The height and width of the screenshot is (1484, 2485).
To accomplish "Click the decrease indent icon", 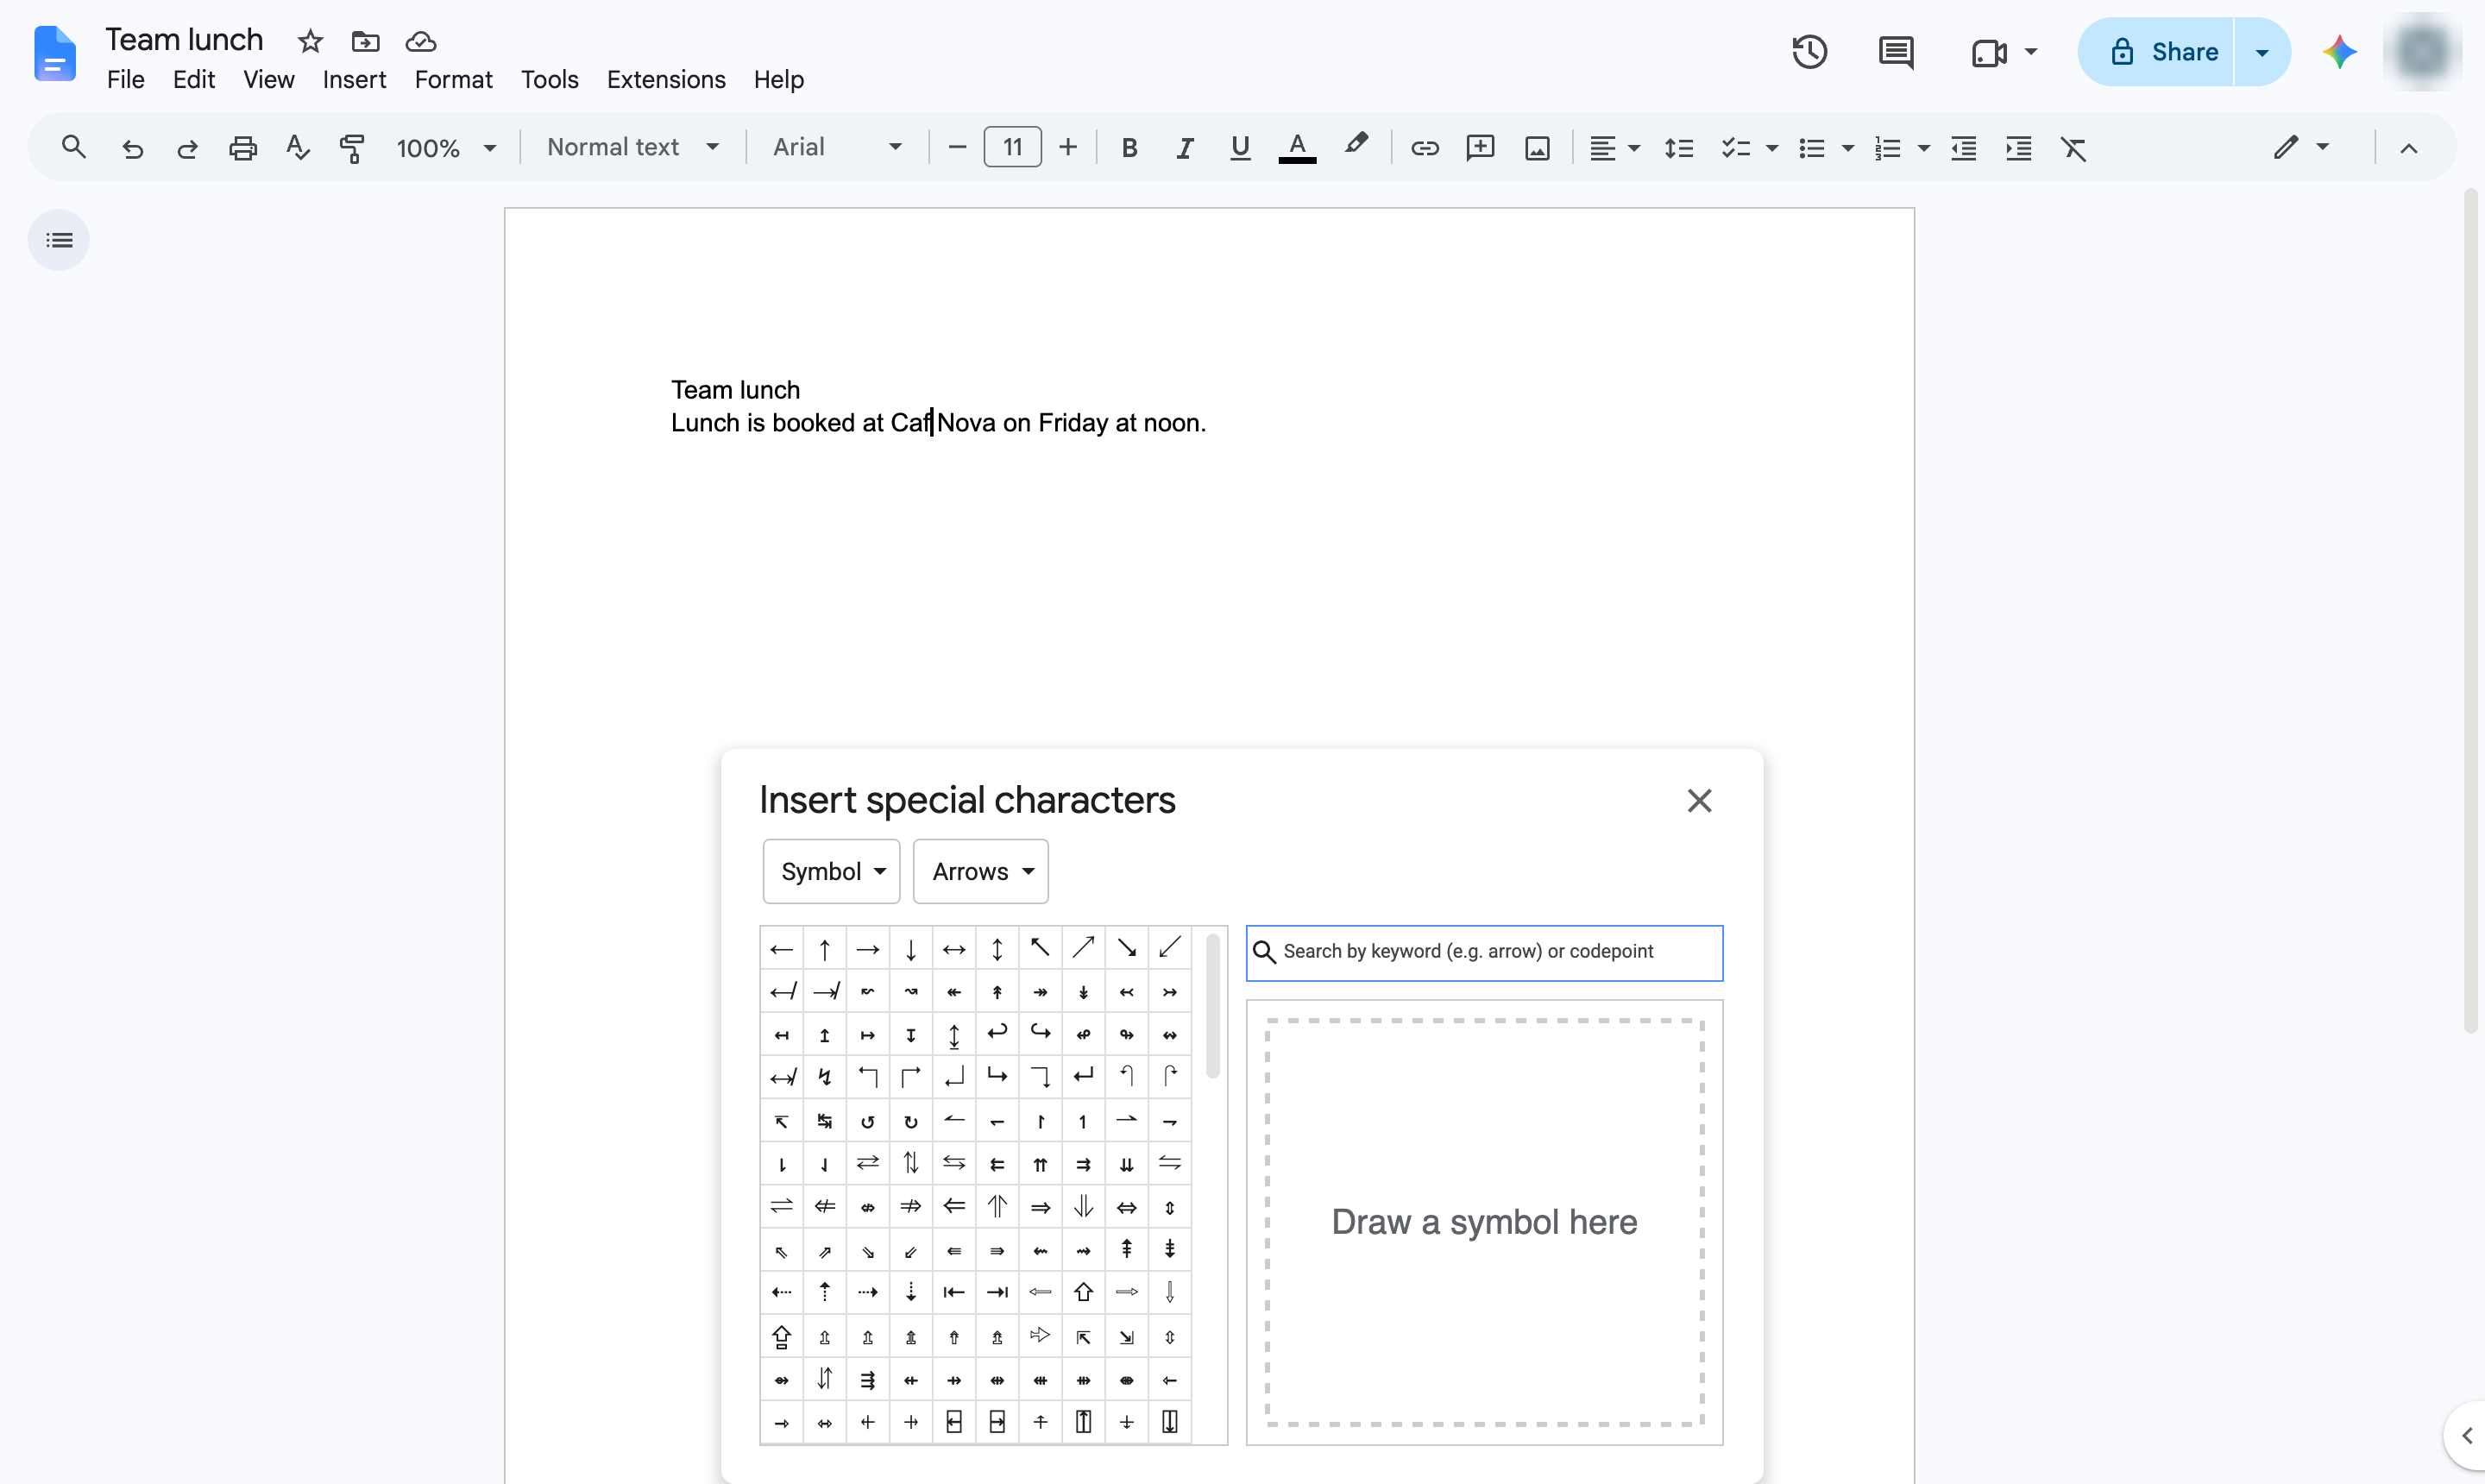I will point(1963,148).
